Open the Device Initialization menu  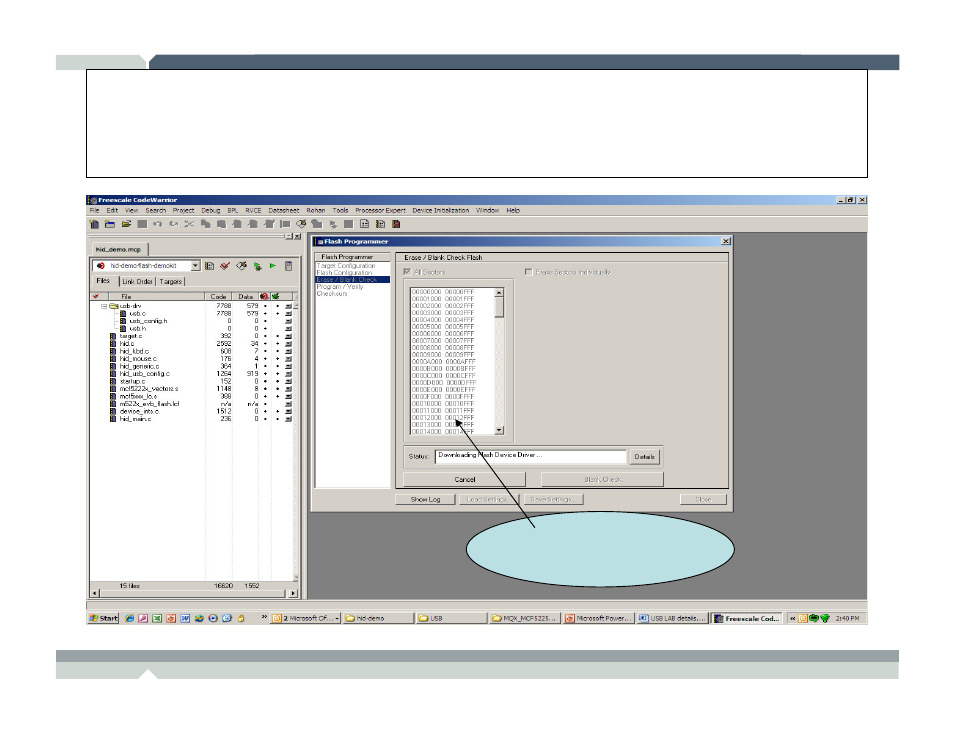point(440,210)
